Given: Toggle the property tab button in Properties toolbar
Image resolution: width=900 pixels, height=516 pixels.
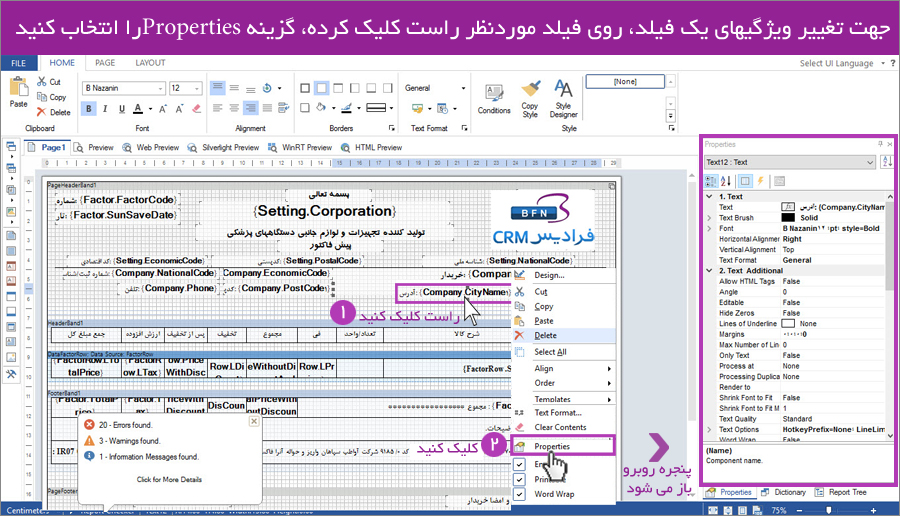Looking at the screenshot, I should coord(744,181).
